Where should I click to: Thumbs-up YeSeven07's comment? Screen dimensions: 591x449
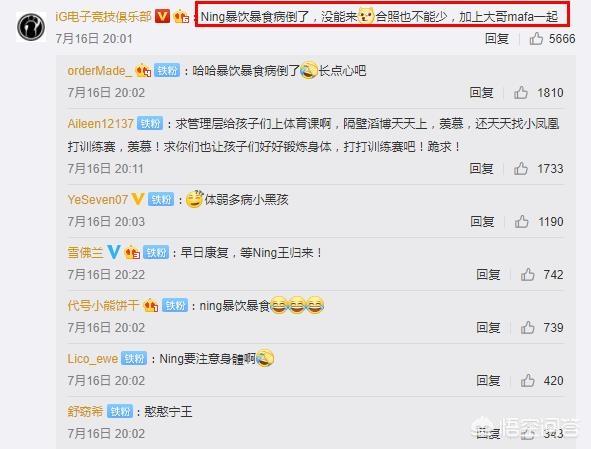pos(521,221)
